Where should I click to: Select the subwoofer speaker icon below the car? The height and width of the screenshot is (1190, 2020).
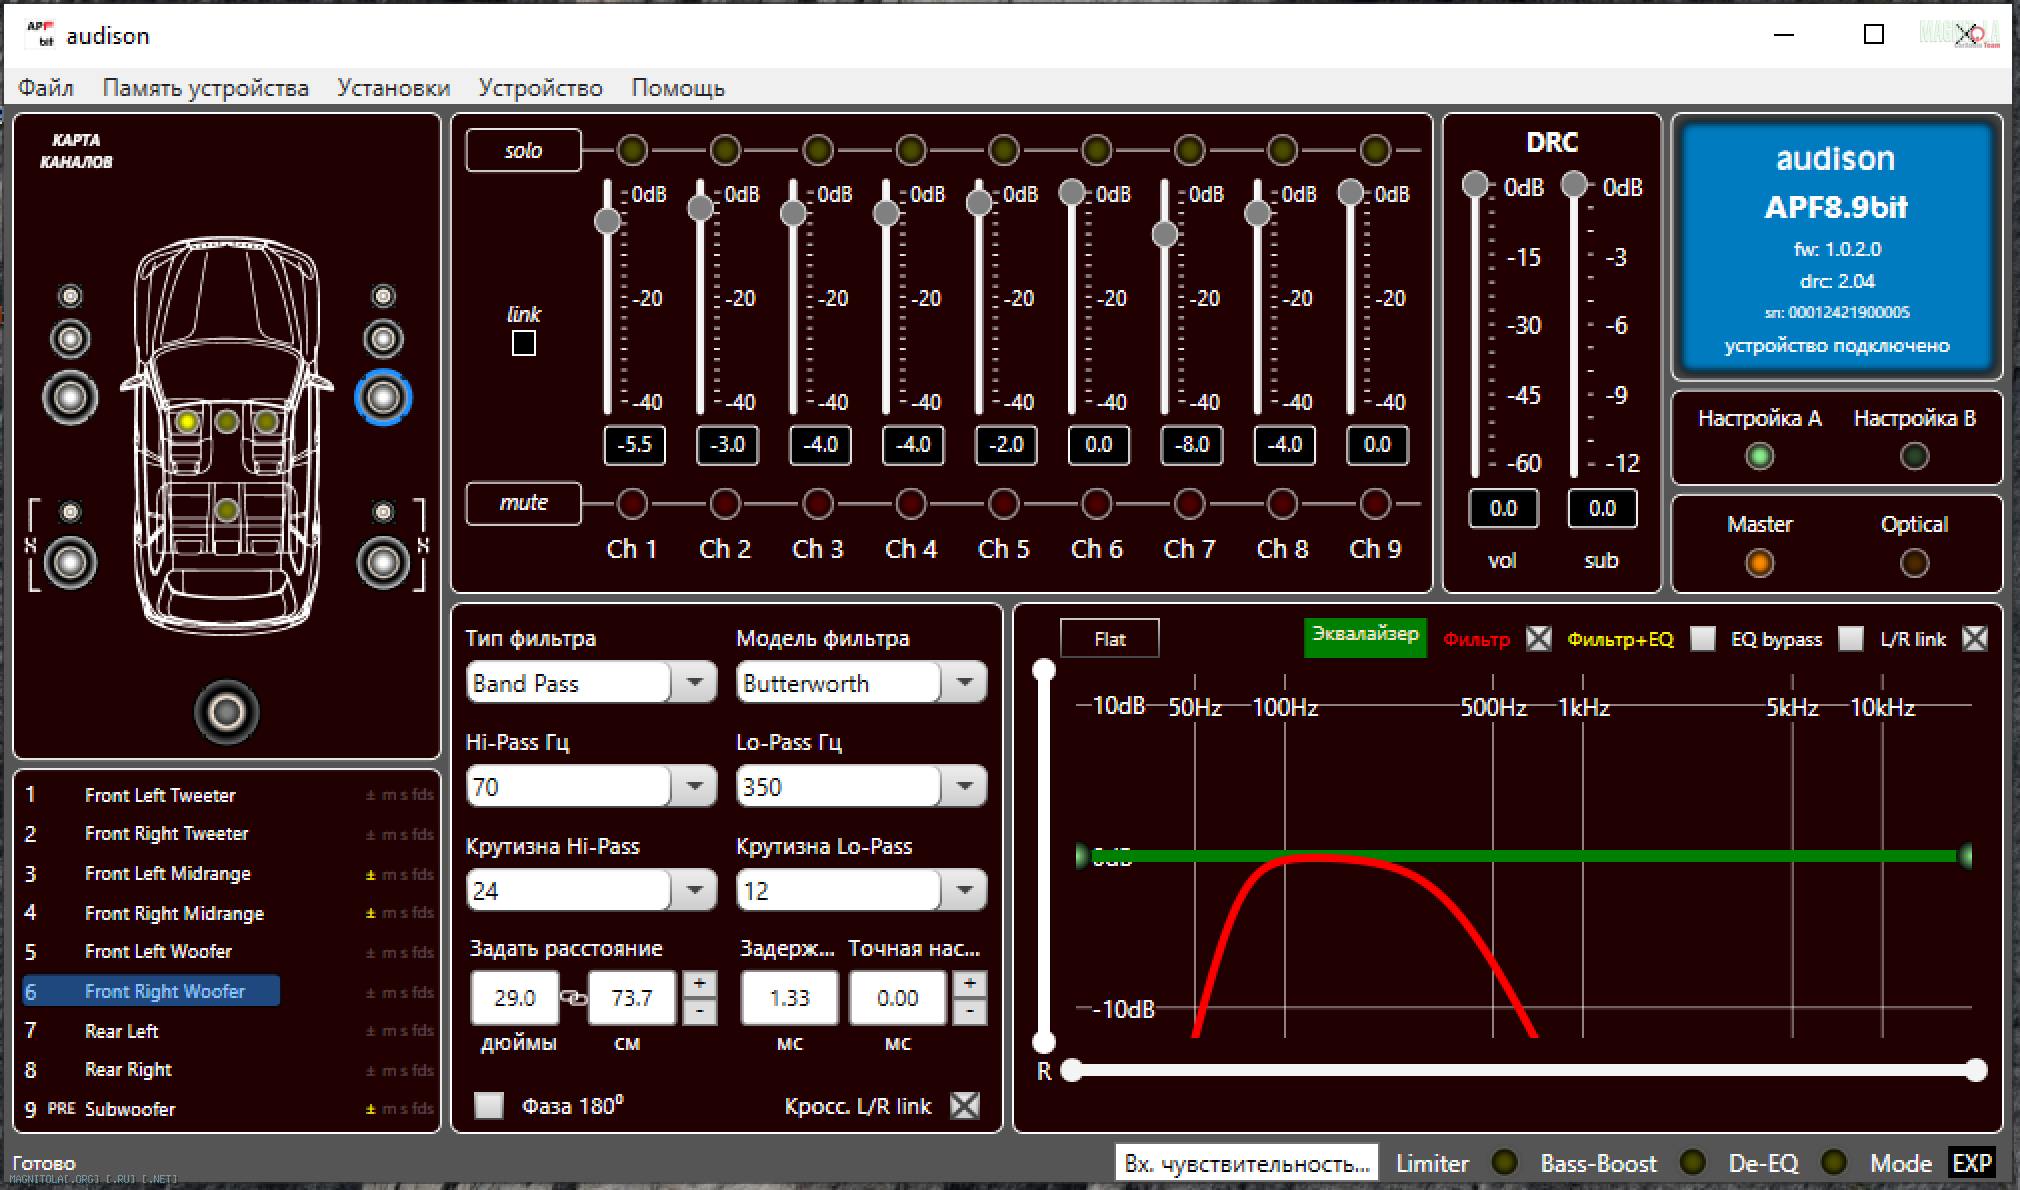point(226,712)
